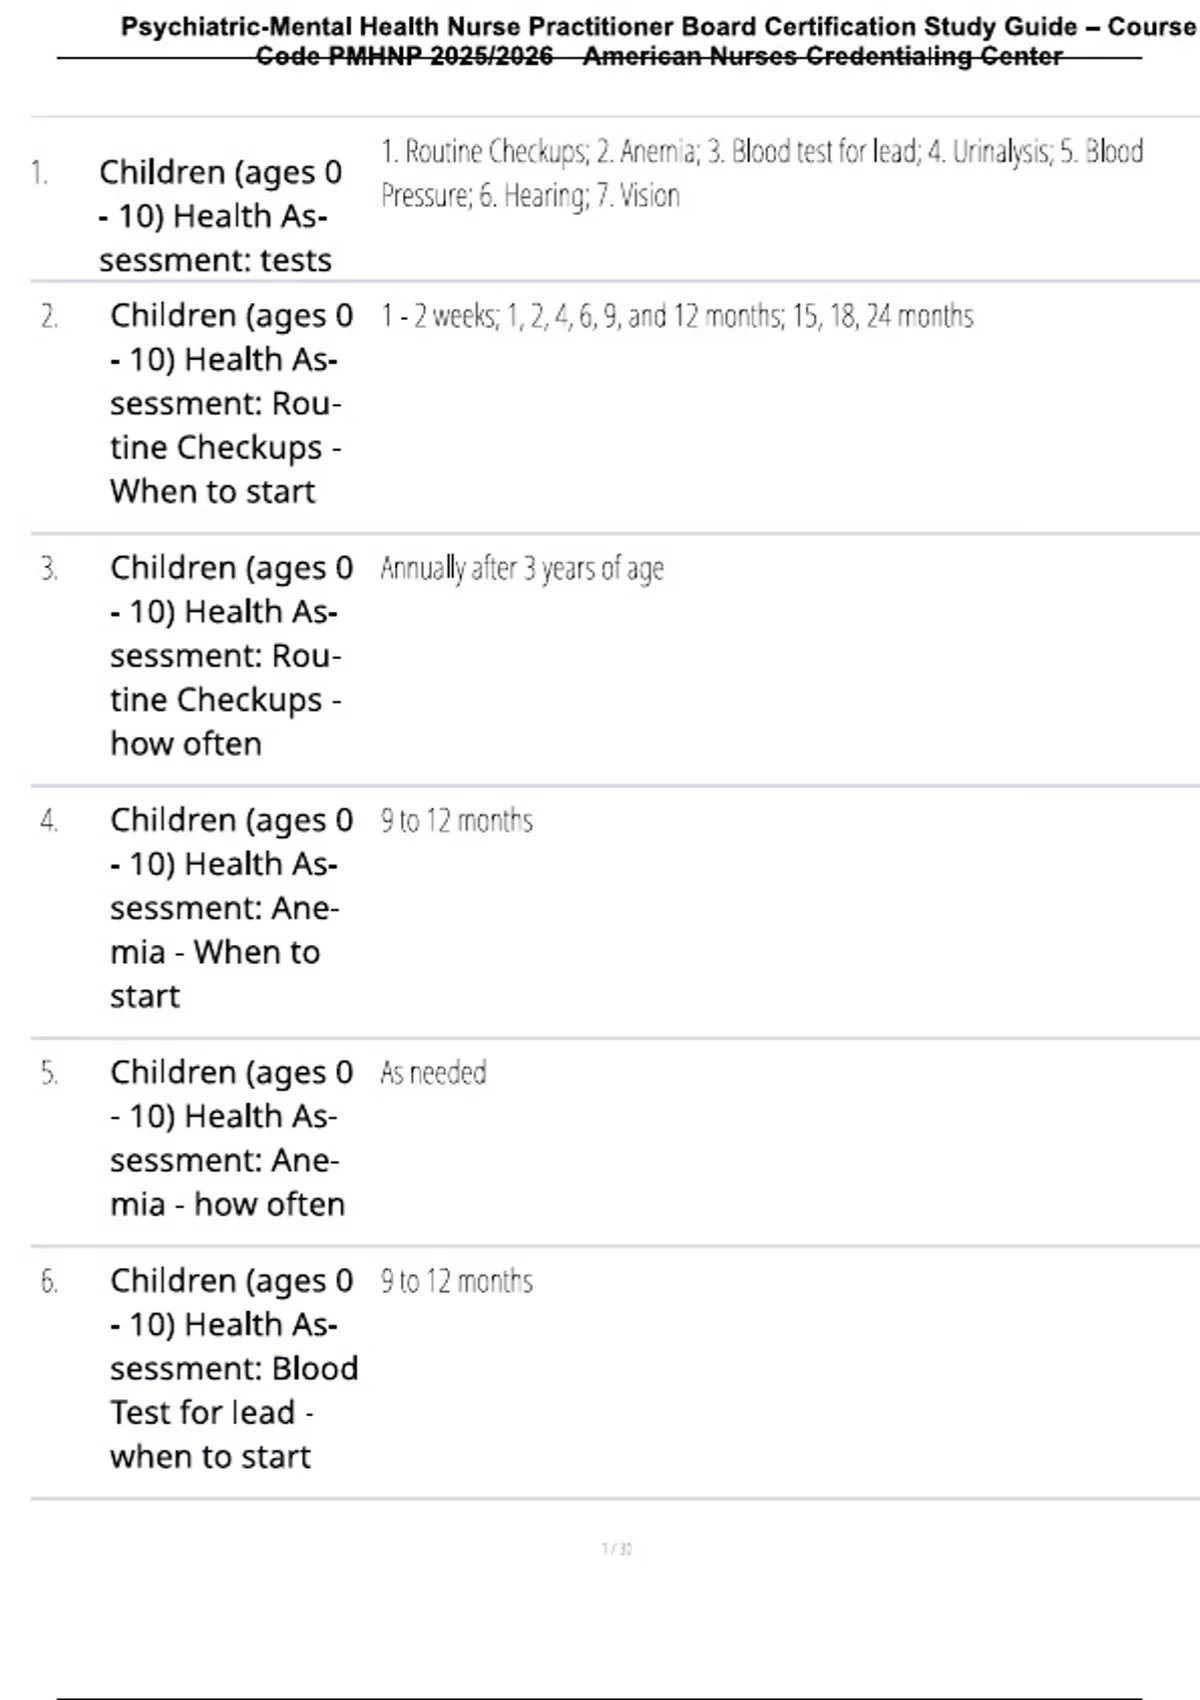The image size is (1200, 1700).
Task: Select the '1 - 2 weeks; 1, 2, 4, 6, 9' answer
Action: click(x=676, y=317)
